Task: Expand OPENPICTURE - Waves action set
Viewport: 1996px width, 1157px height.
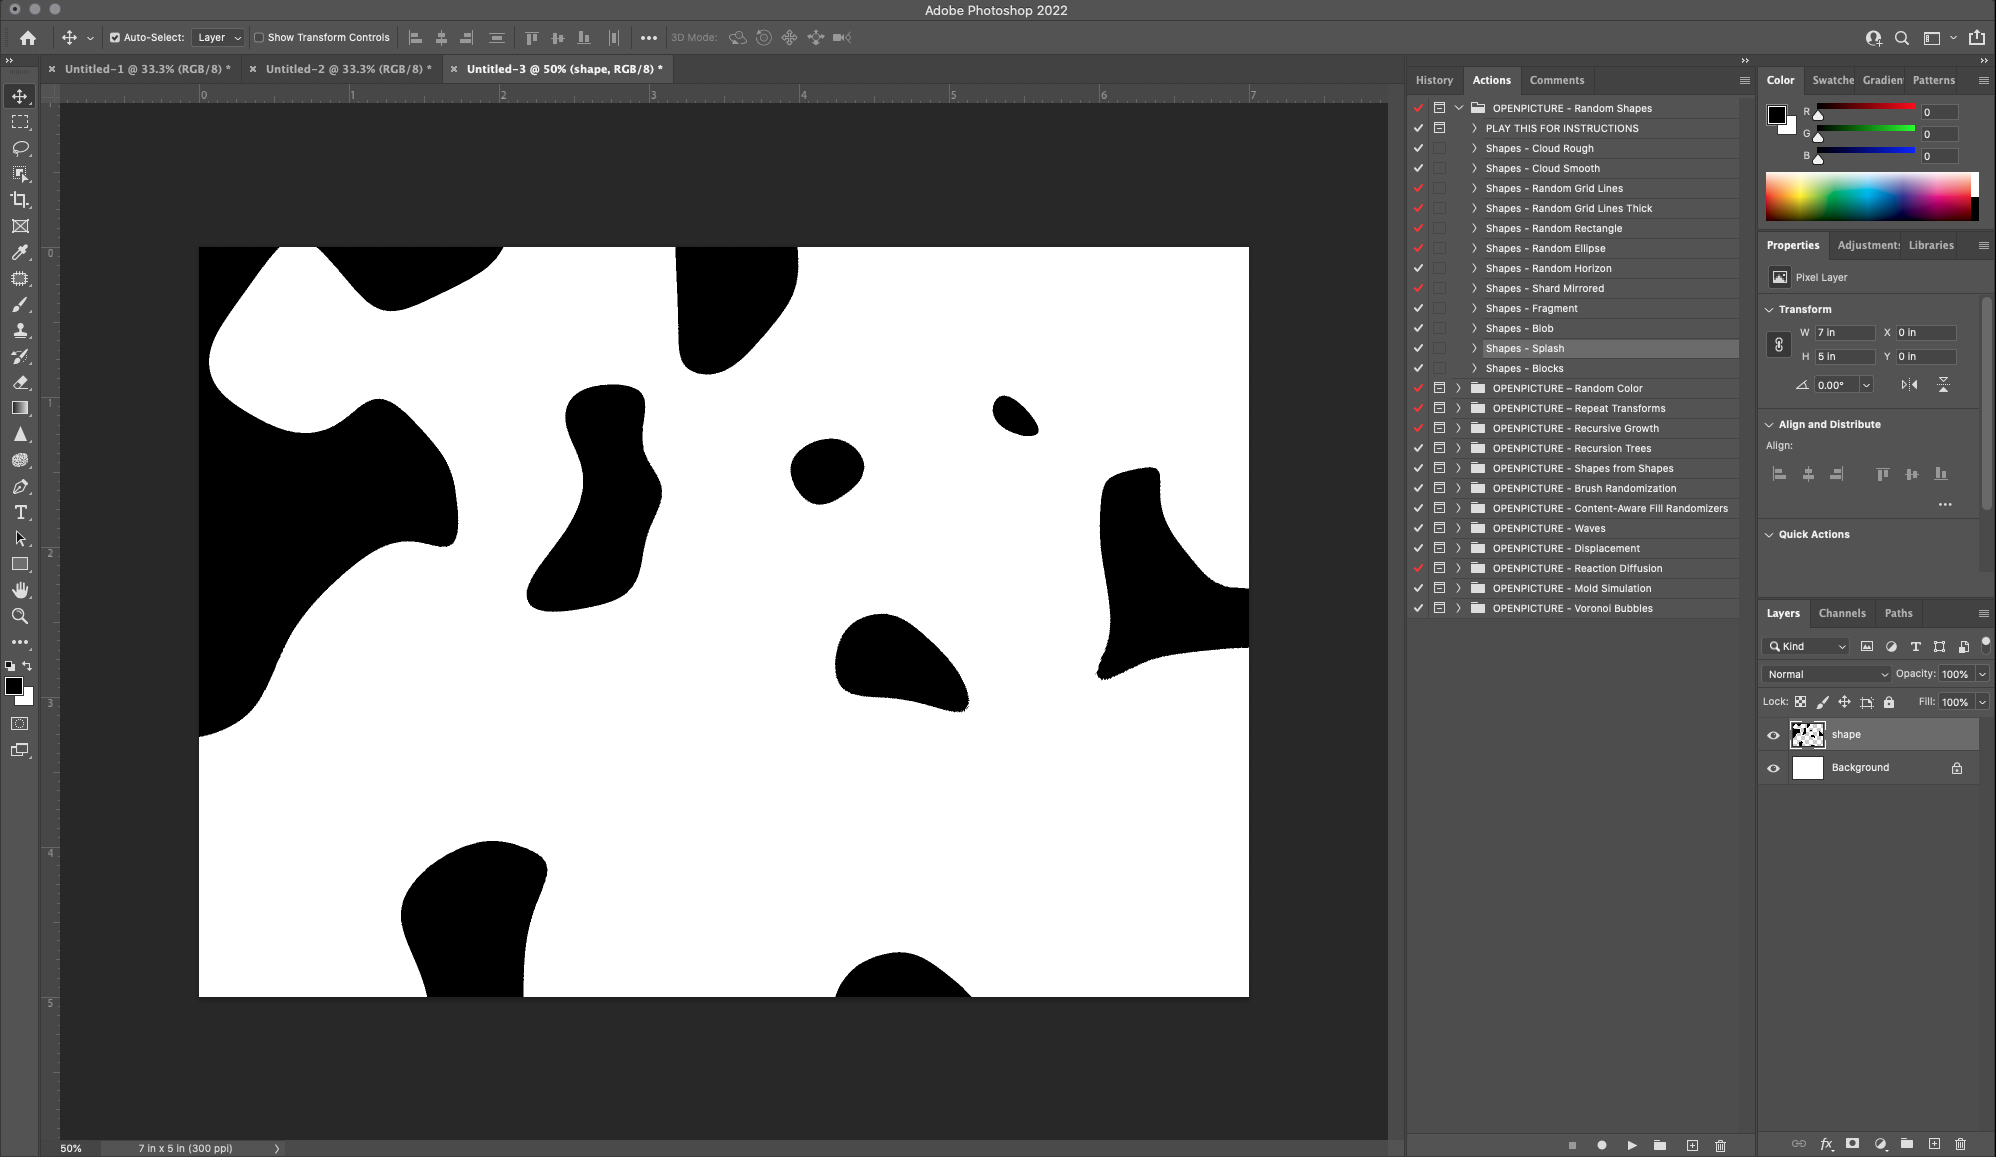Action: pyautogui.click(x=1458, y=528)
